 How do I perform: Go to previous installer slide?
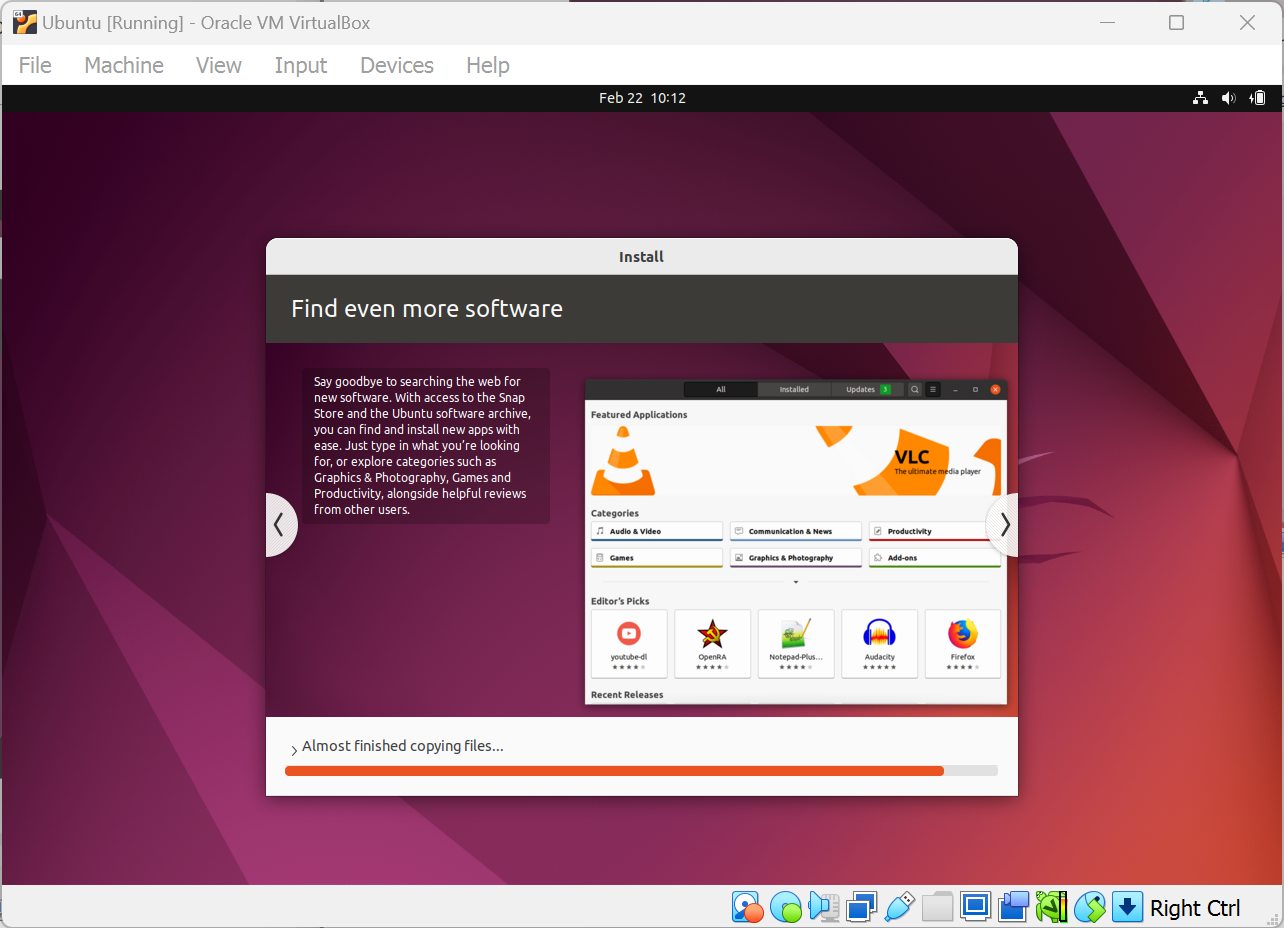tap(281, 524)
